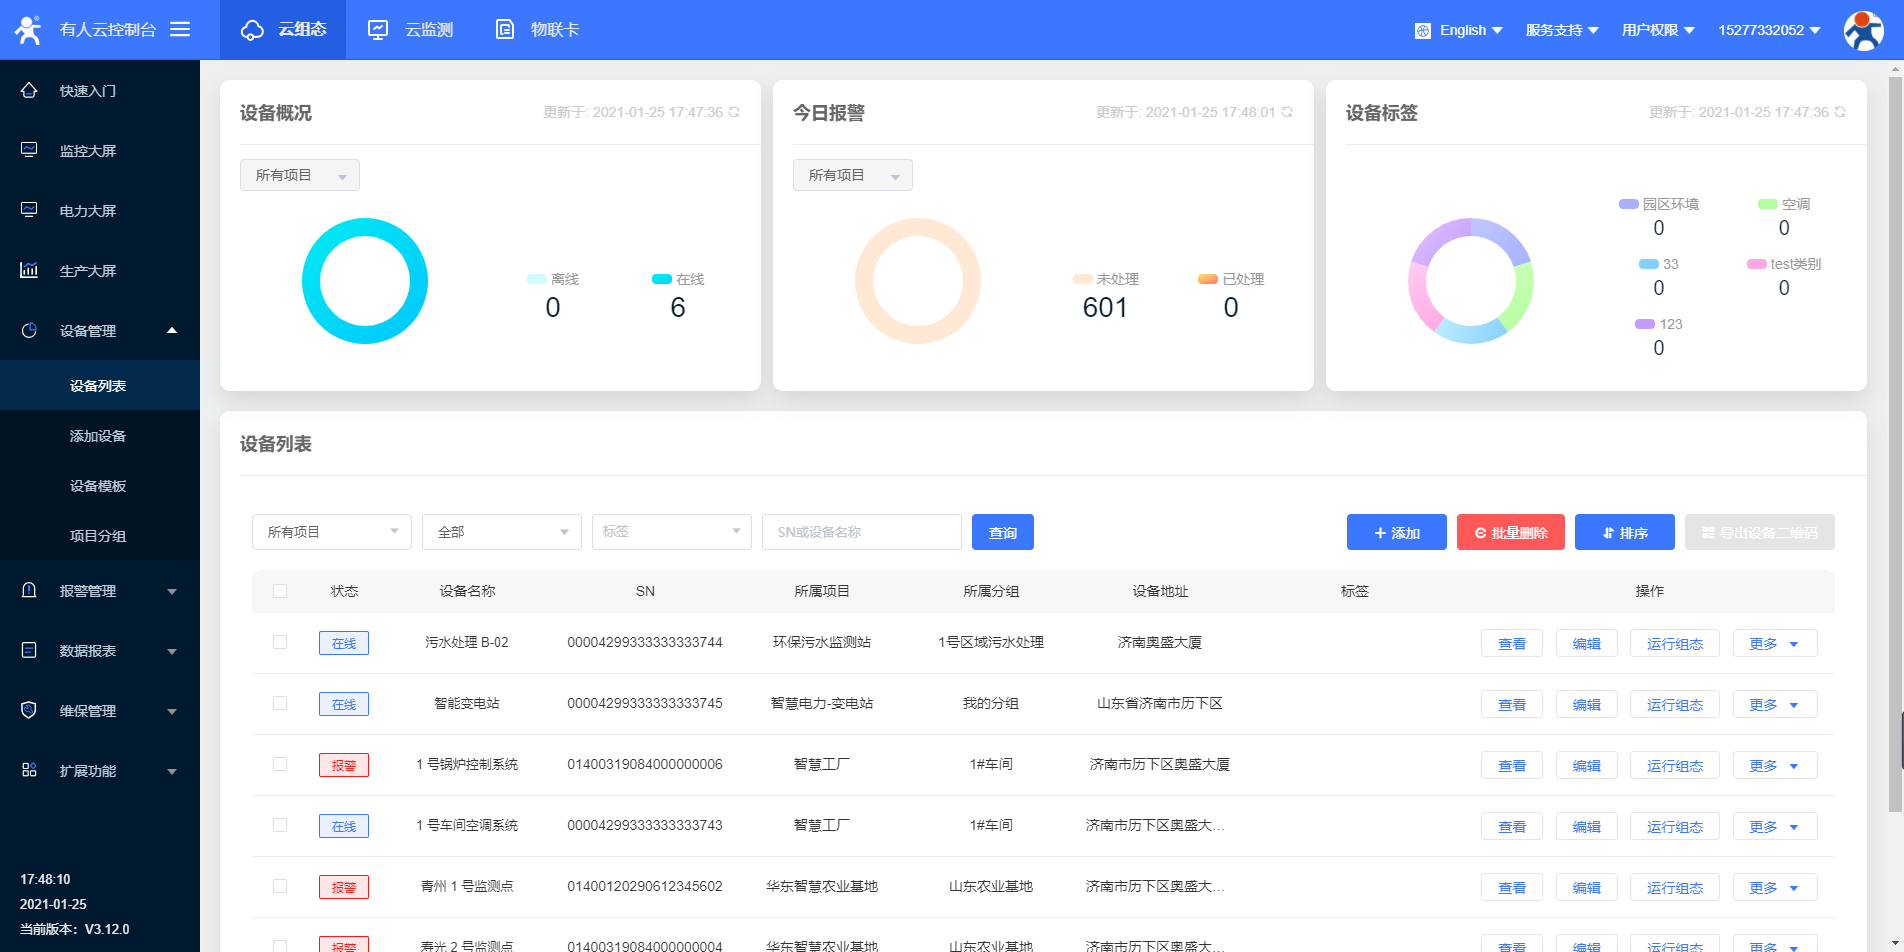
Task: Click the 设备概况 donut chart
Action: click(x=365, y=281)
